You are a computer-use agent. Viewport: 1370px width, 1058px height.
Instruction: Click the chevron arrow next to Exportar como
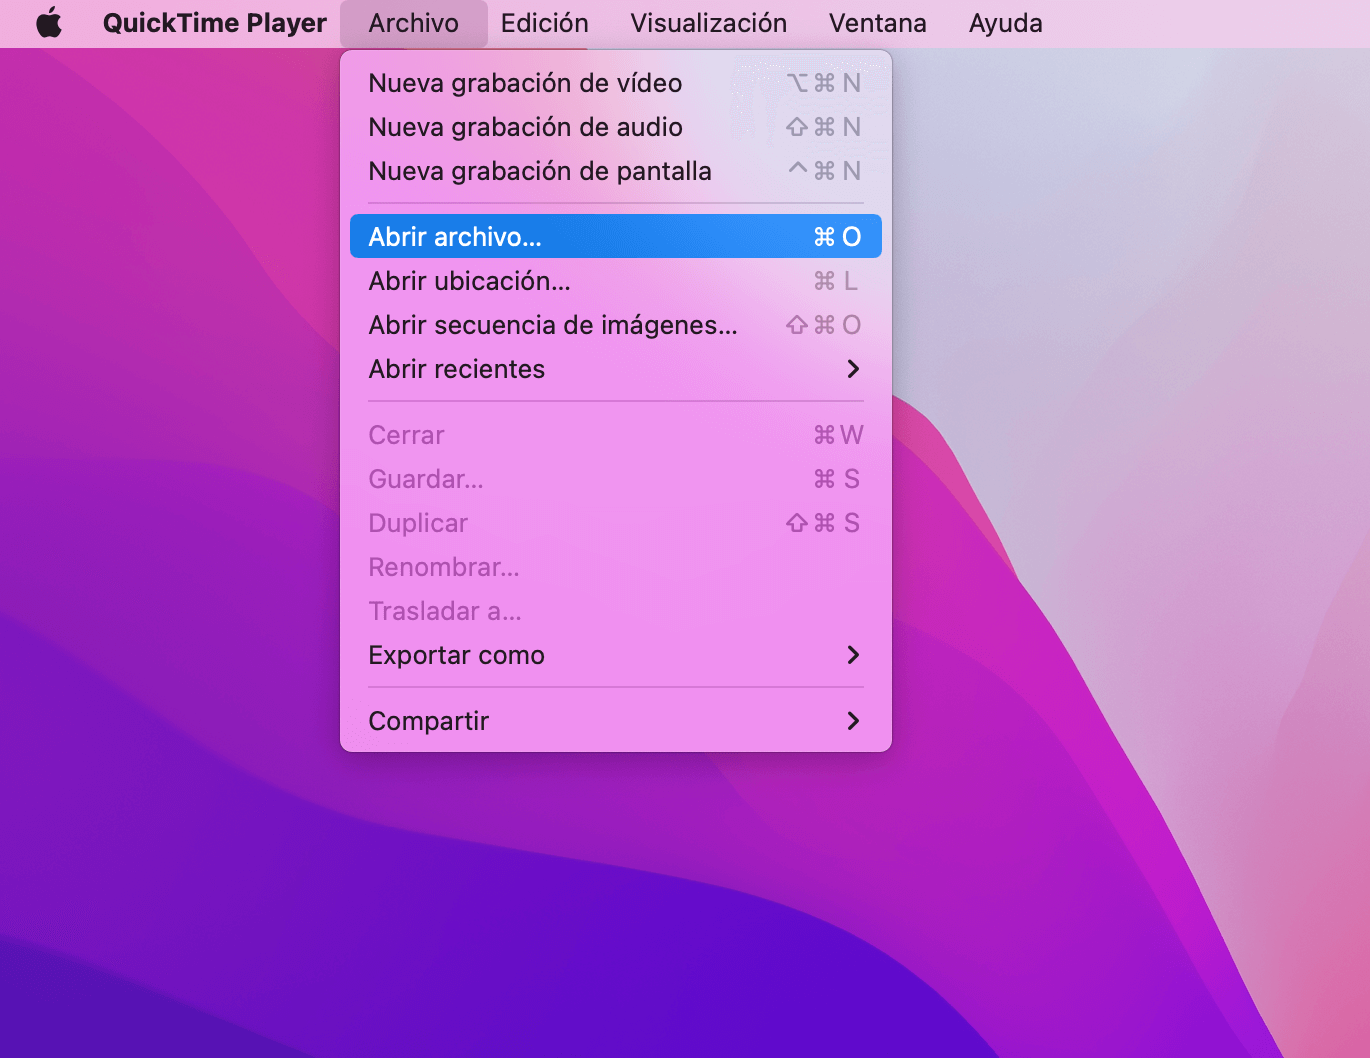(x=854, y=655)
